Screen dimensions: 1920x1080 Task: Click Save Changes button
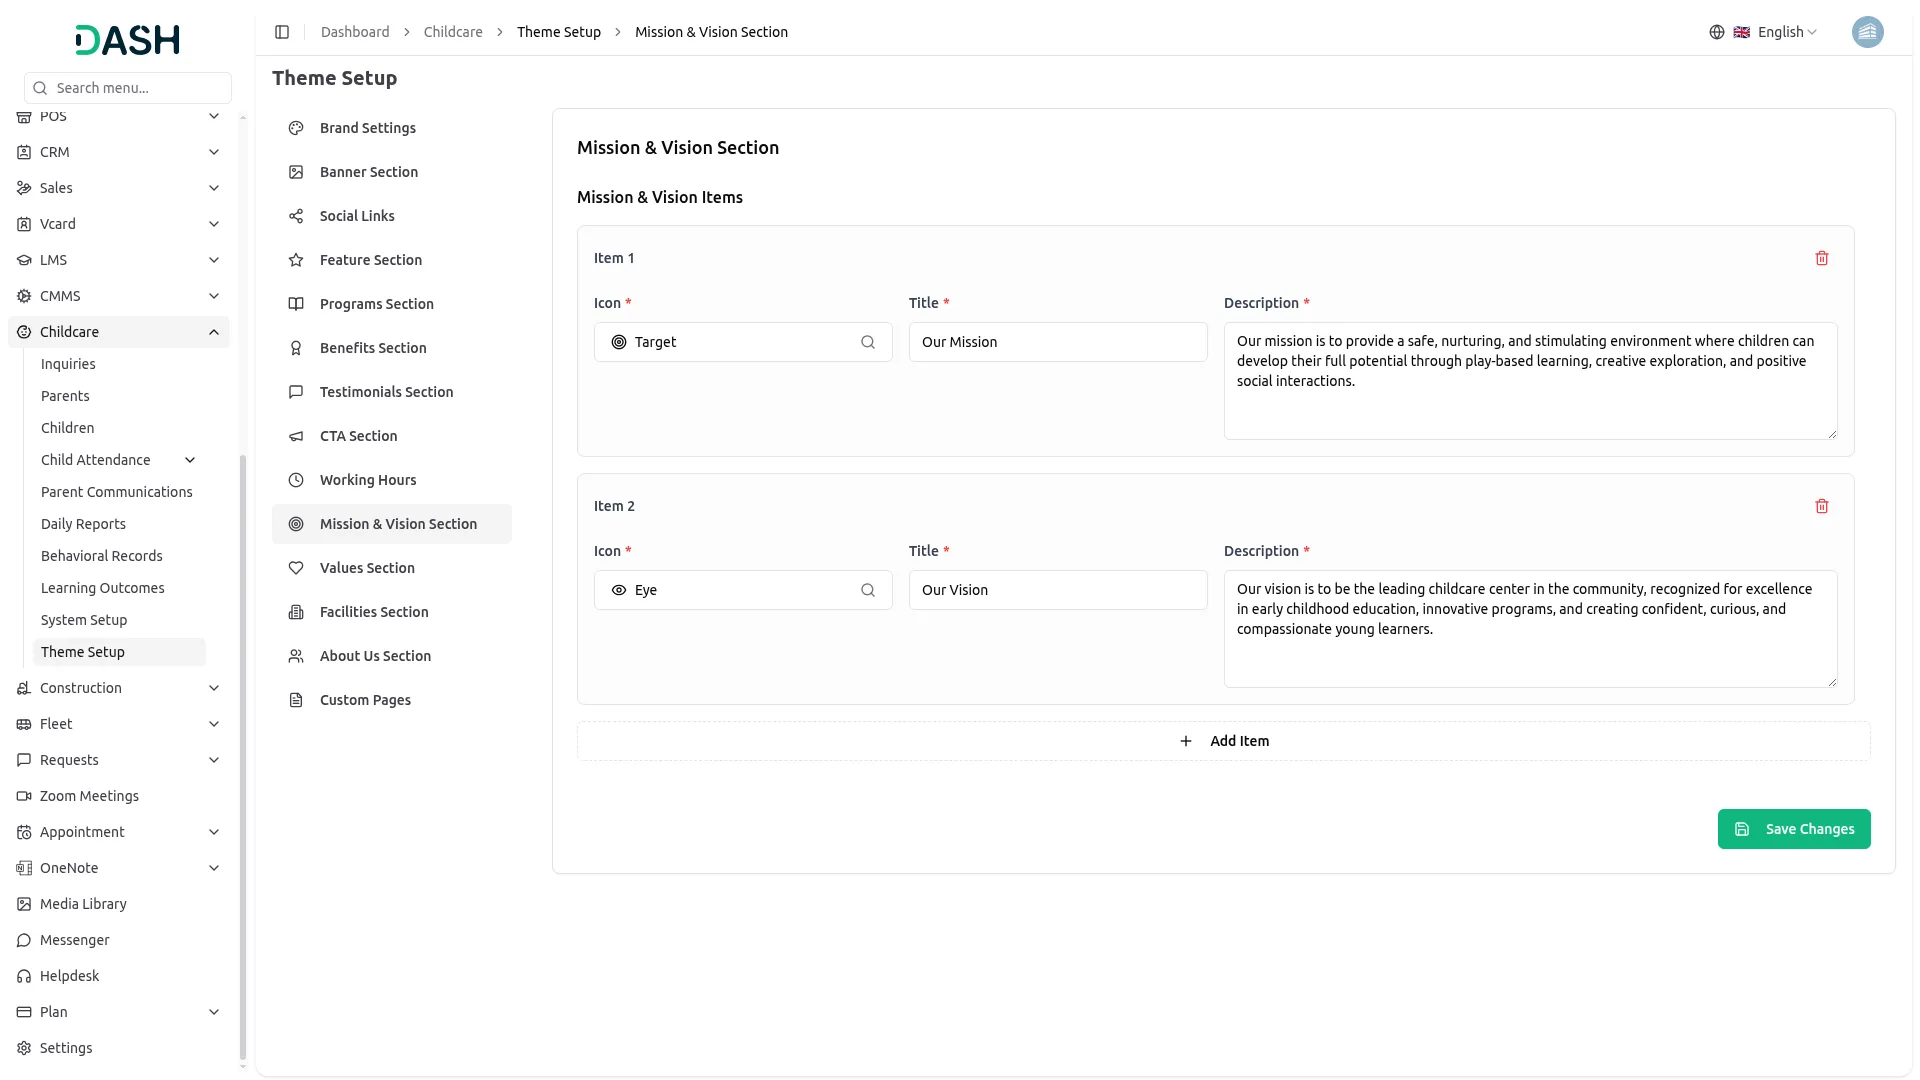(1793, 829)
